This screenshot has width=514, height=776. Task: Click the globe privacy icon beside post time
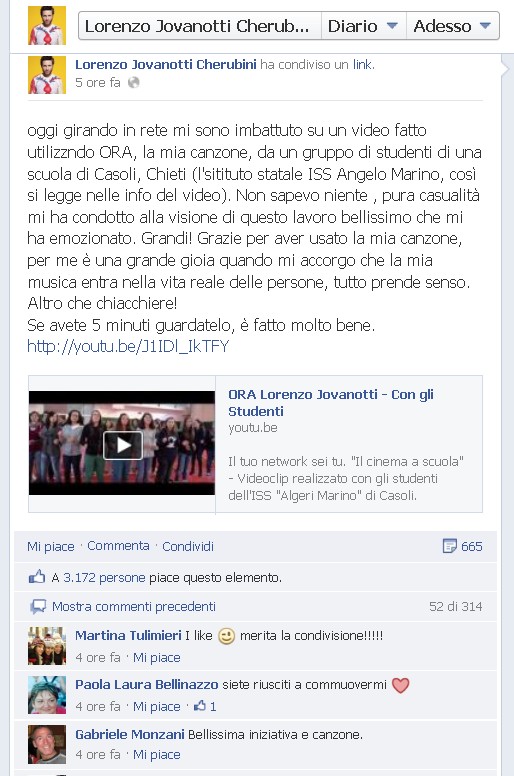click(134, 83)
